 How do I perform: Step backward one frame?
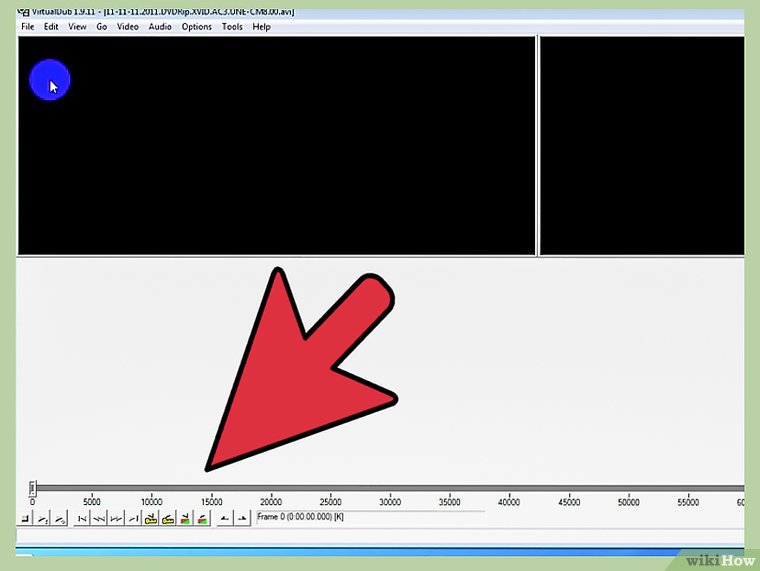point(100,519)
